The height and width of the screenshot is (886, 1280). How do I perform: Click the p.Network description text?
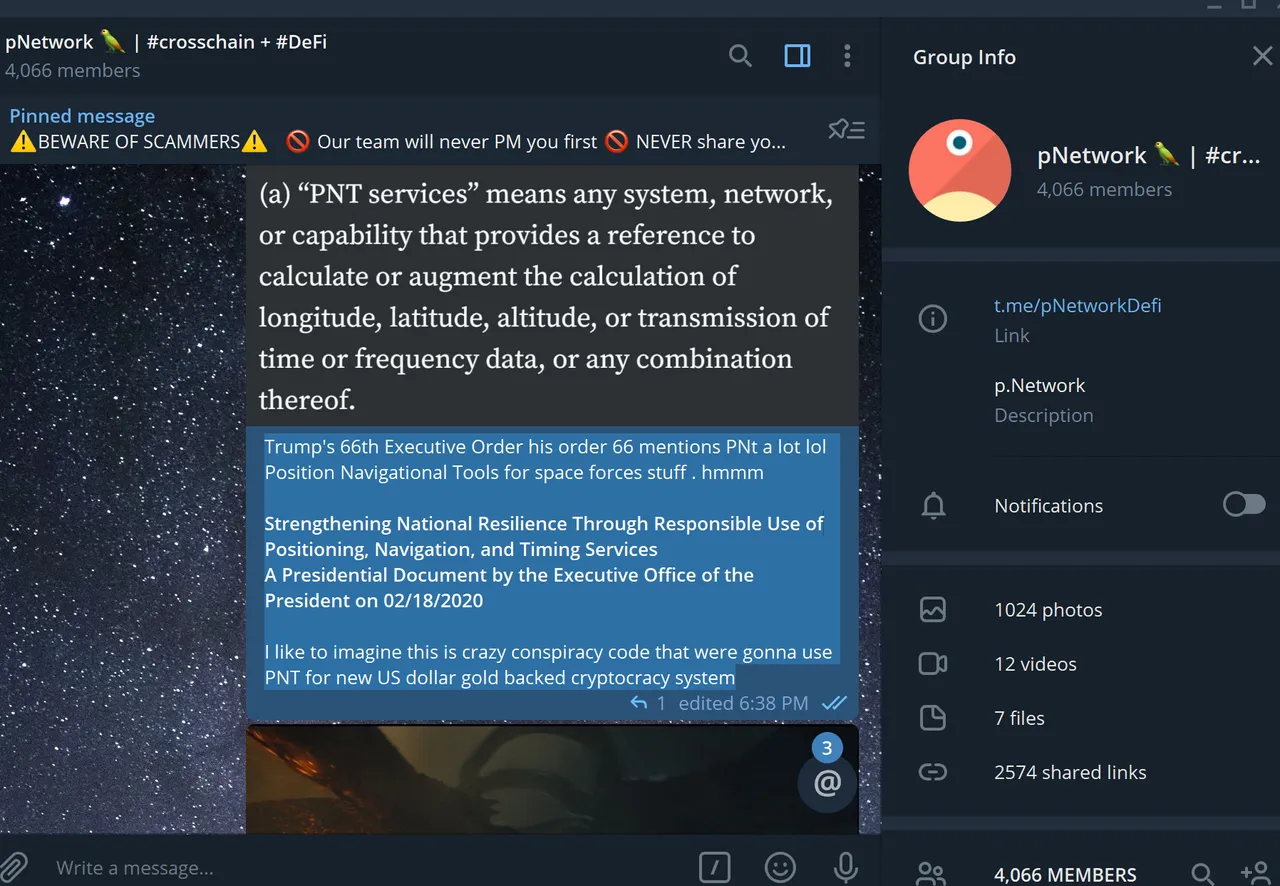click(x=1039, y=385)
